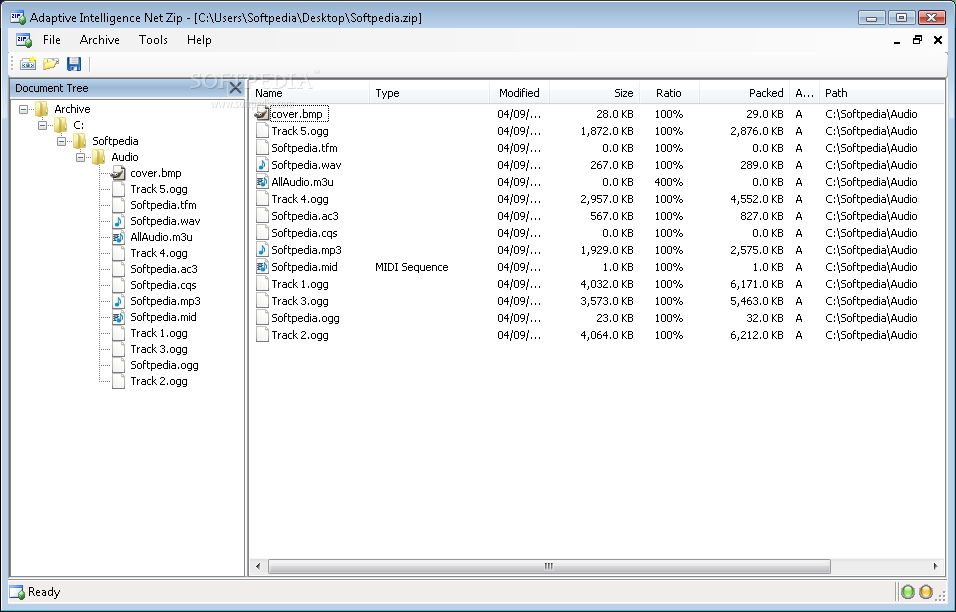This screenshot has width=956, height=612.
Task: Click the Softpedia.mid icon in file list
Action: tap(262, 267)
